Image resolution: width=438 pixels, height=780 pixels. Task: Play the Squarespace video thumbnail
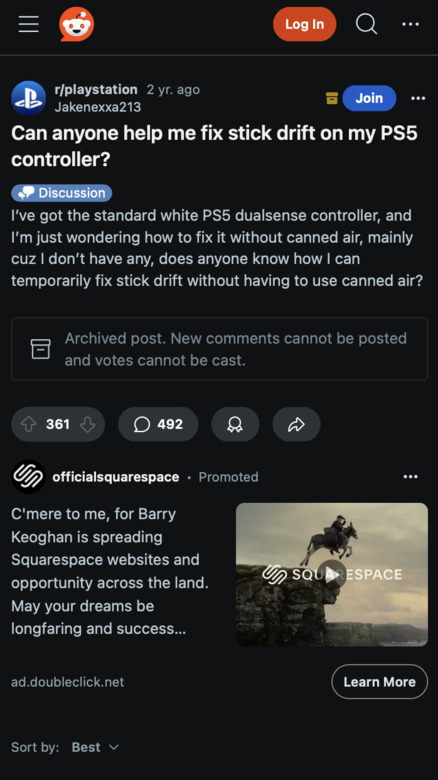[332, 575]
